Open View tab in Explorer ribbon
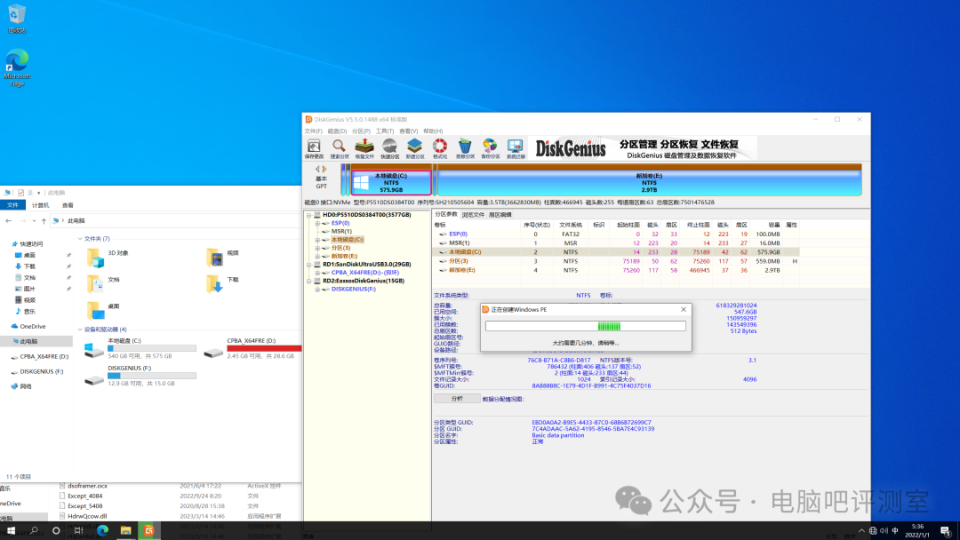 67,205
